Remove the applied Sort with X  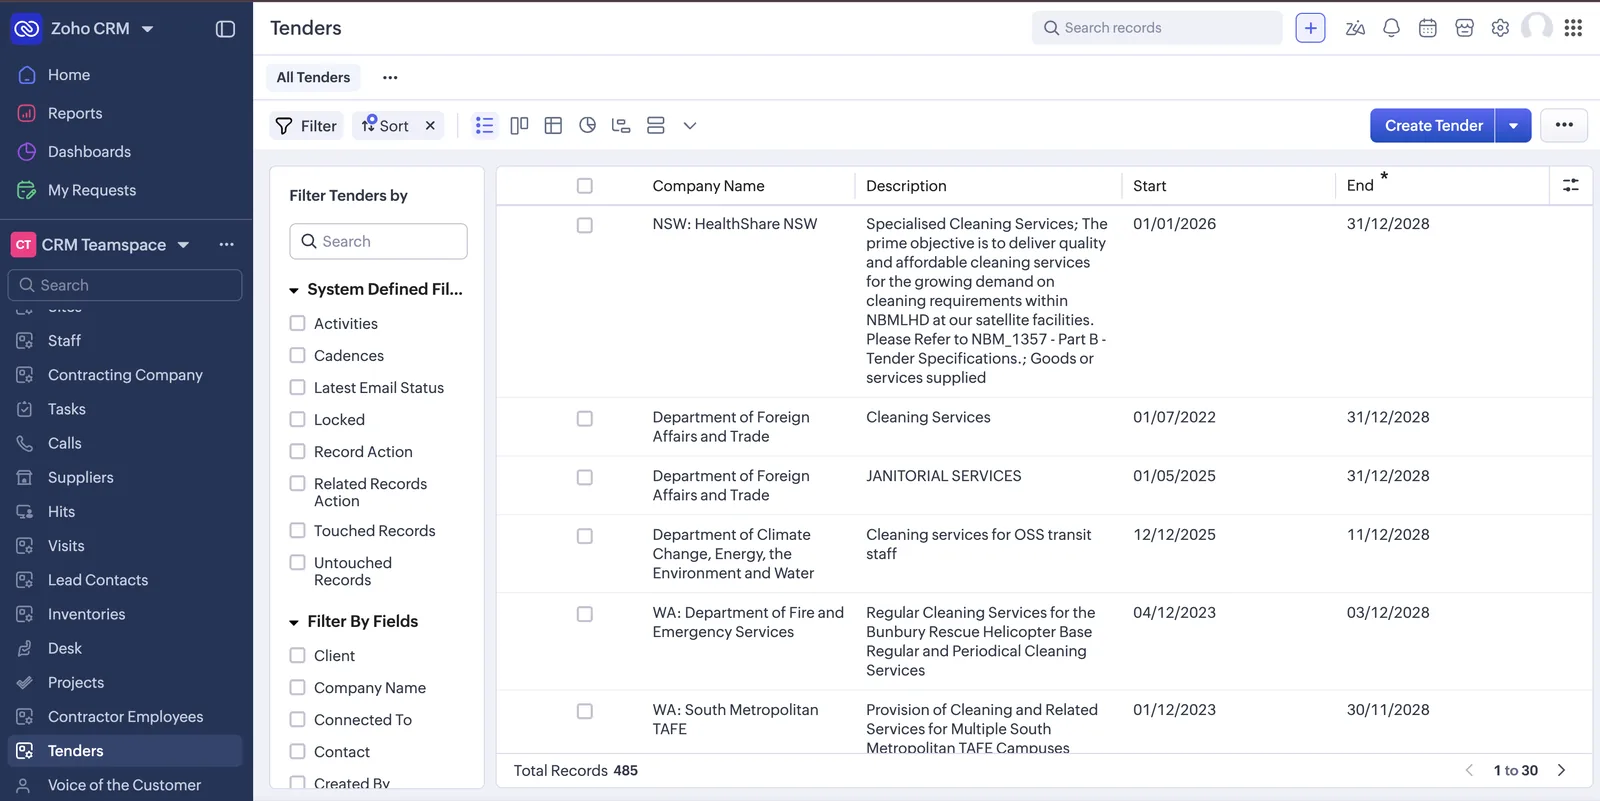click(430, 125)
